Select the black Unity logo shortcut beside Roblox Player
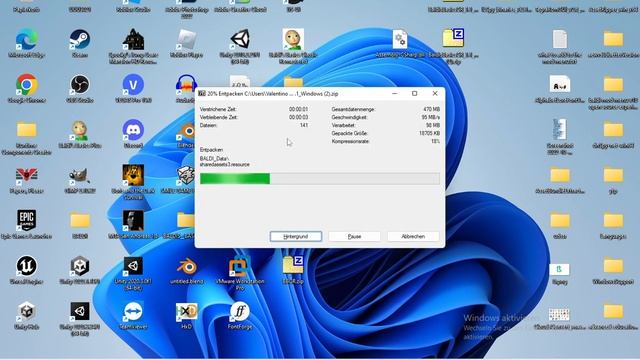 pyautogui.click(x=240, y=39)
